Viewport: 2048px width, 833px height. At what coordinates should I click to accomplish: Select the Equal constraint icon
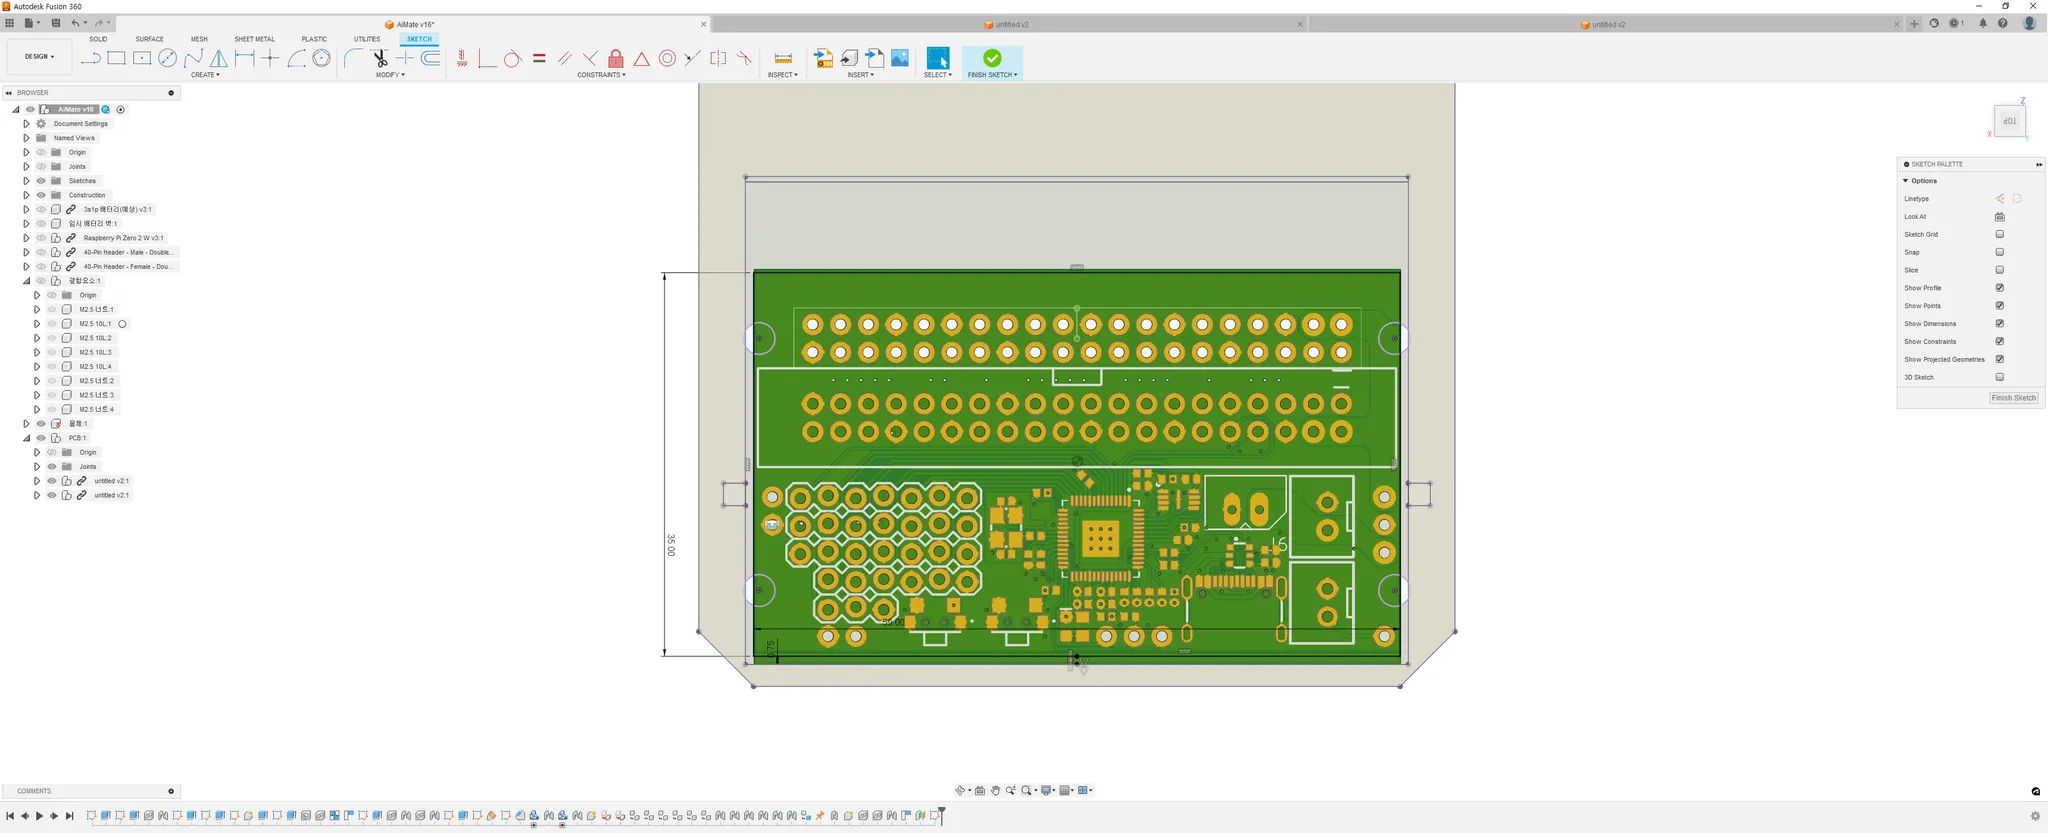[539, 59]
